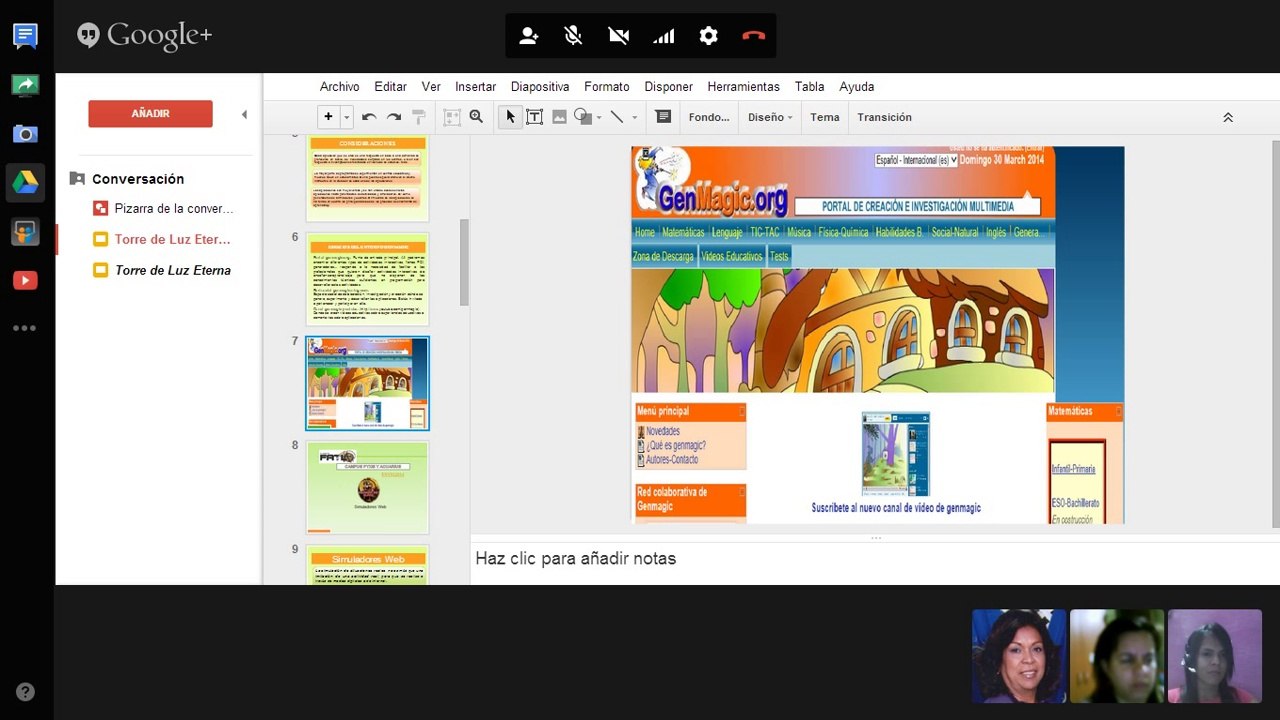Screen dimensions: 1280x720
Task: Collapse the toolbar with double chevron
Action: (x=1228, y=117)
